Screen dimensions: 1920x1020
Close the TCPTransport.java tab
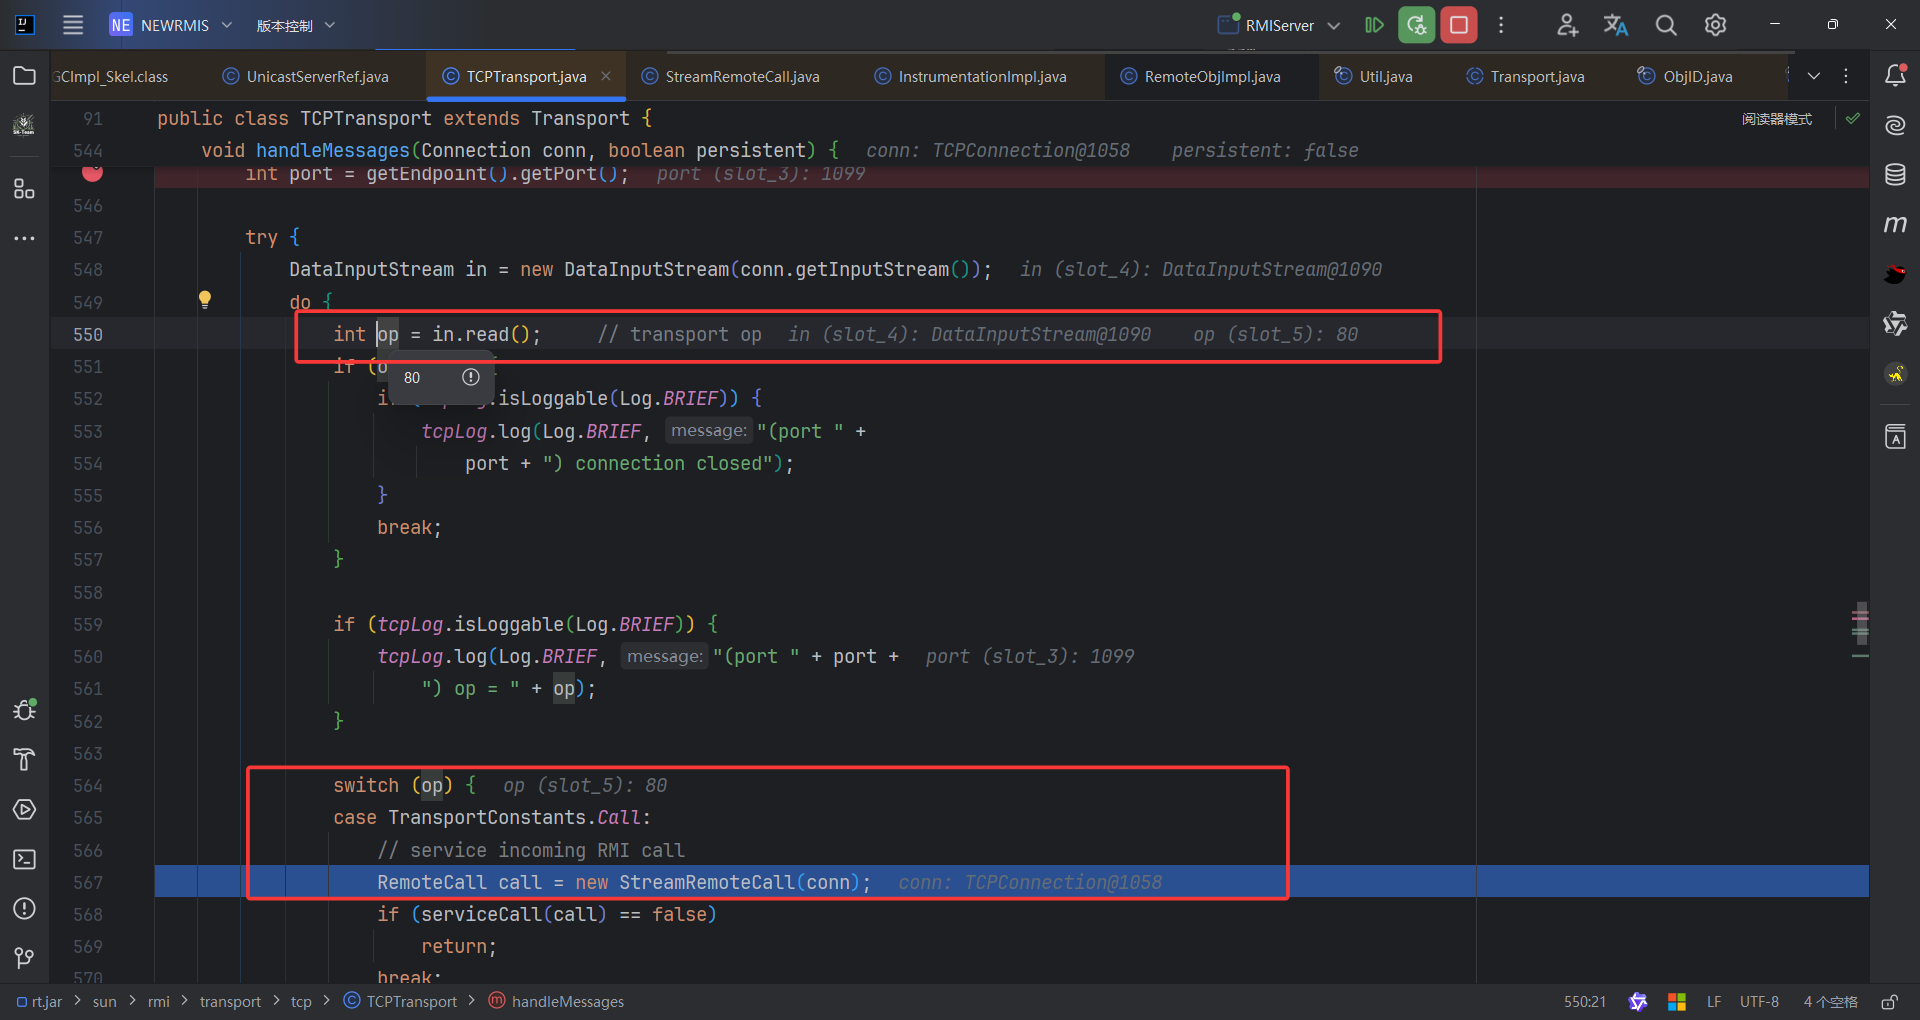[606, 76]
